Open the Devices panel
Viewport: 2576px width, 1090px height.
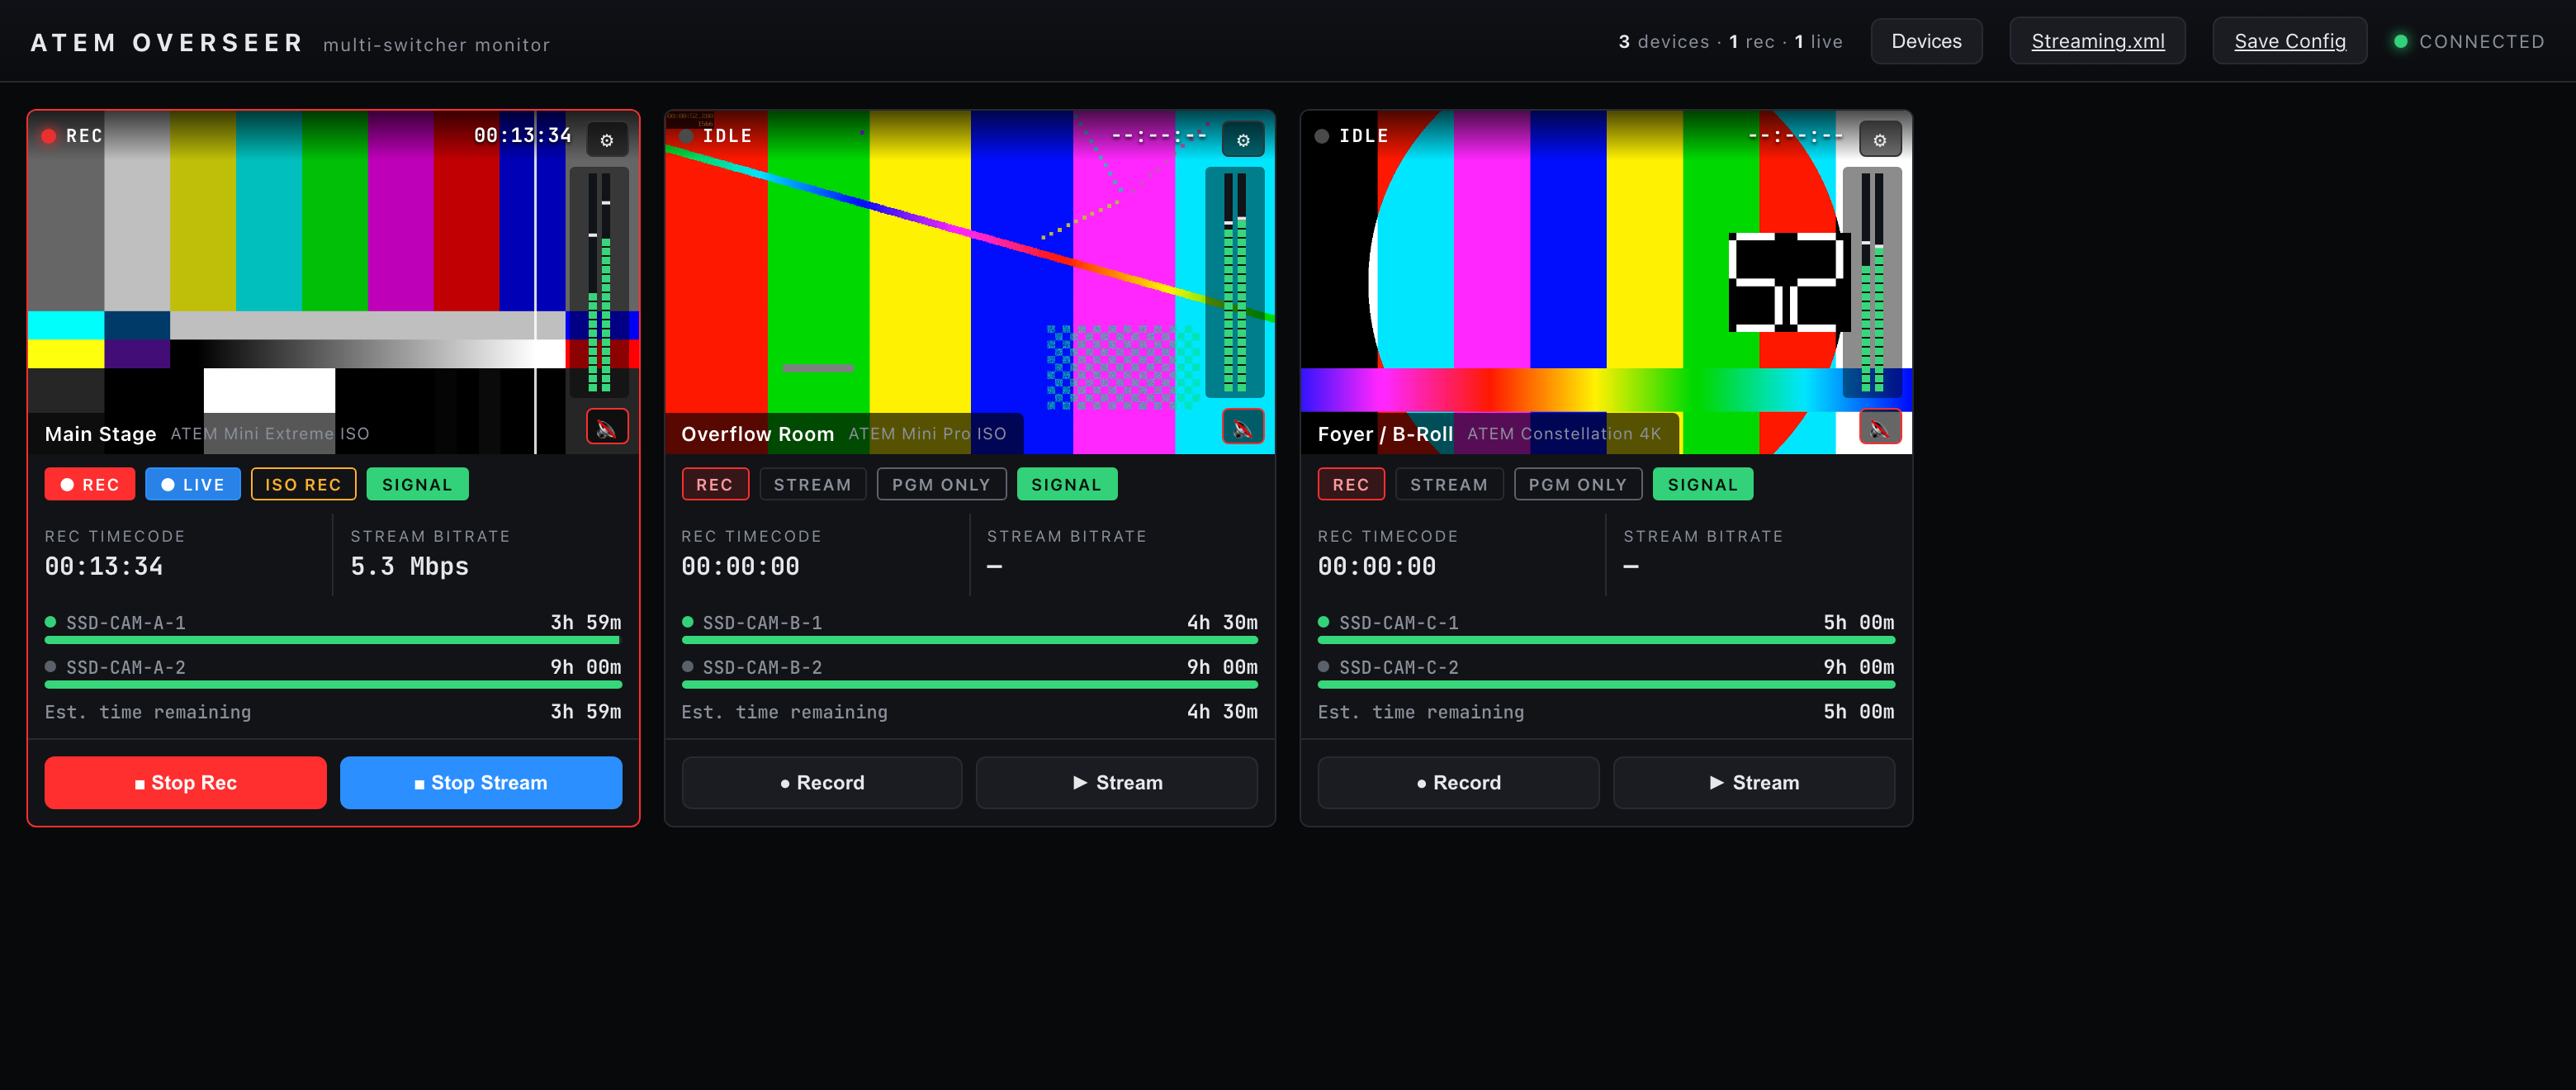point(1926,41)
